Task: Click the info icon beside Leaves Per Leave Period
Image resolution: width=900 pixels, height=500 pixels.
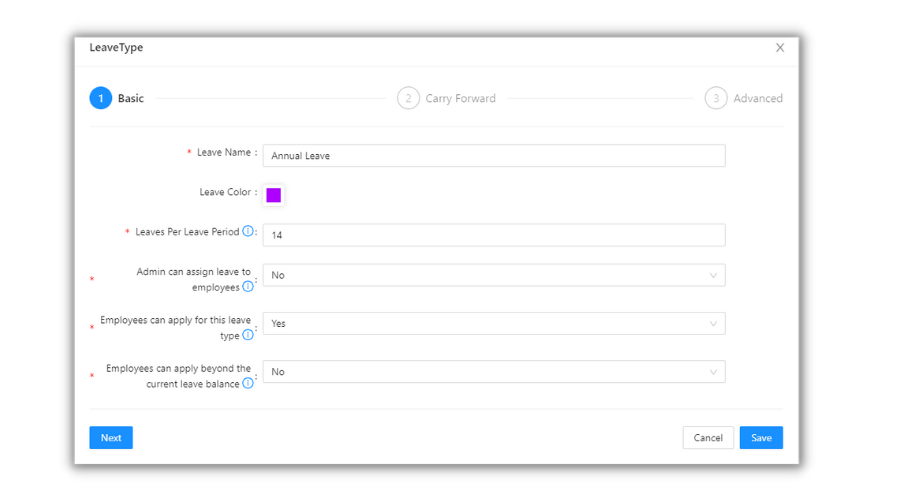Action: pyautogui.click(x=248, y=232)
